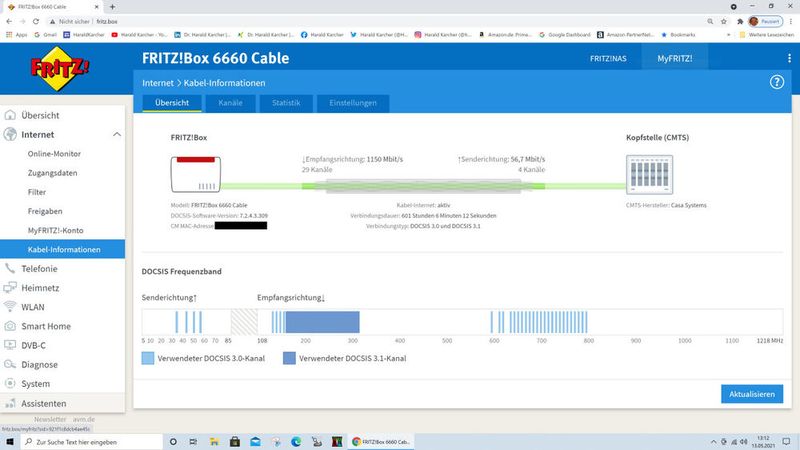Click the System gear icon

(10, 383)
